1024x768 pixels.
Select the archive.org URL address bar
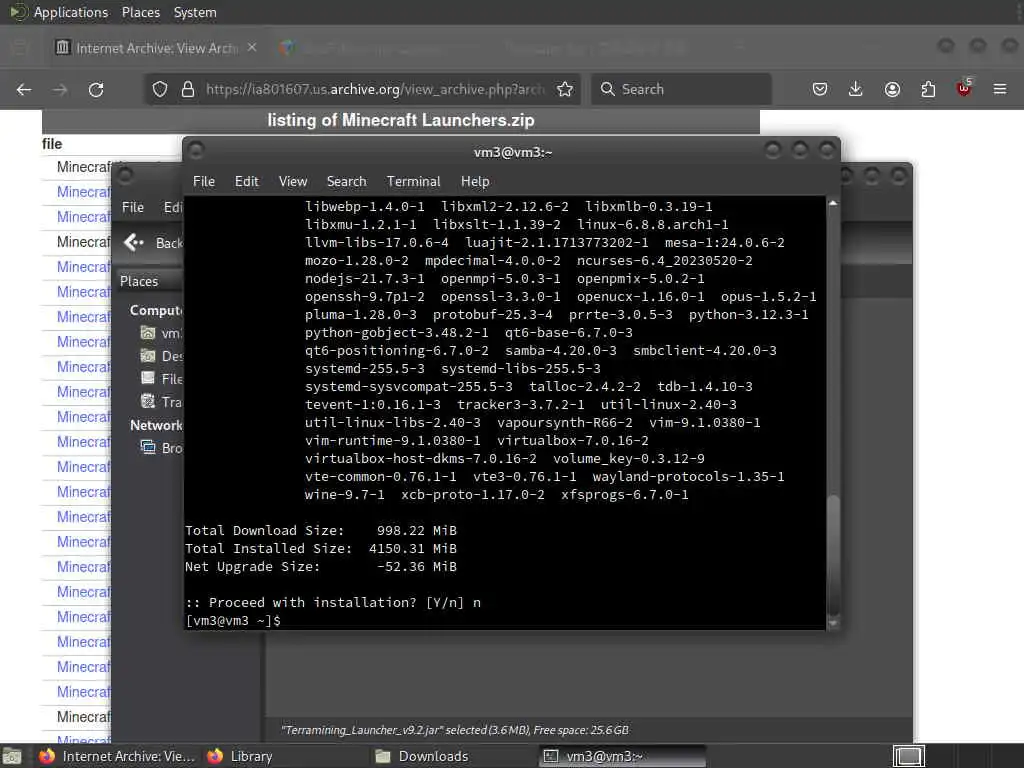point(375,89)
